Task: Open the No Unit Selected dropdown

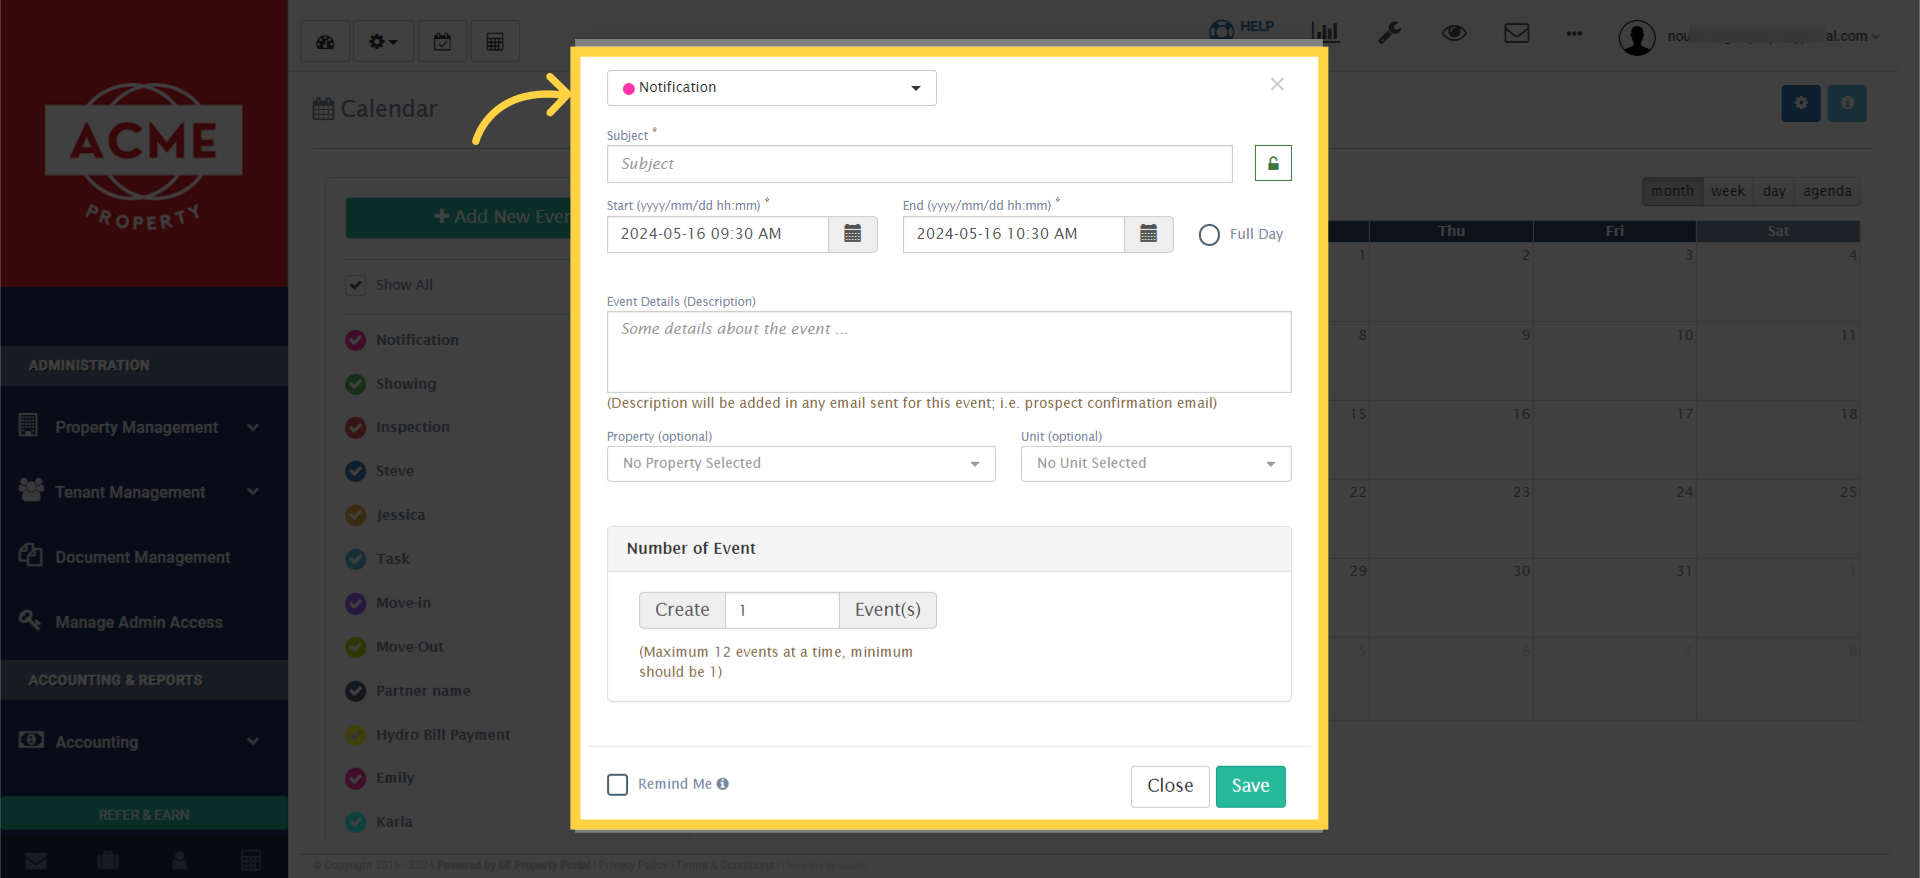Action: pos(1156,464)
